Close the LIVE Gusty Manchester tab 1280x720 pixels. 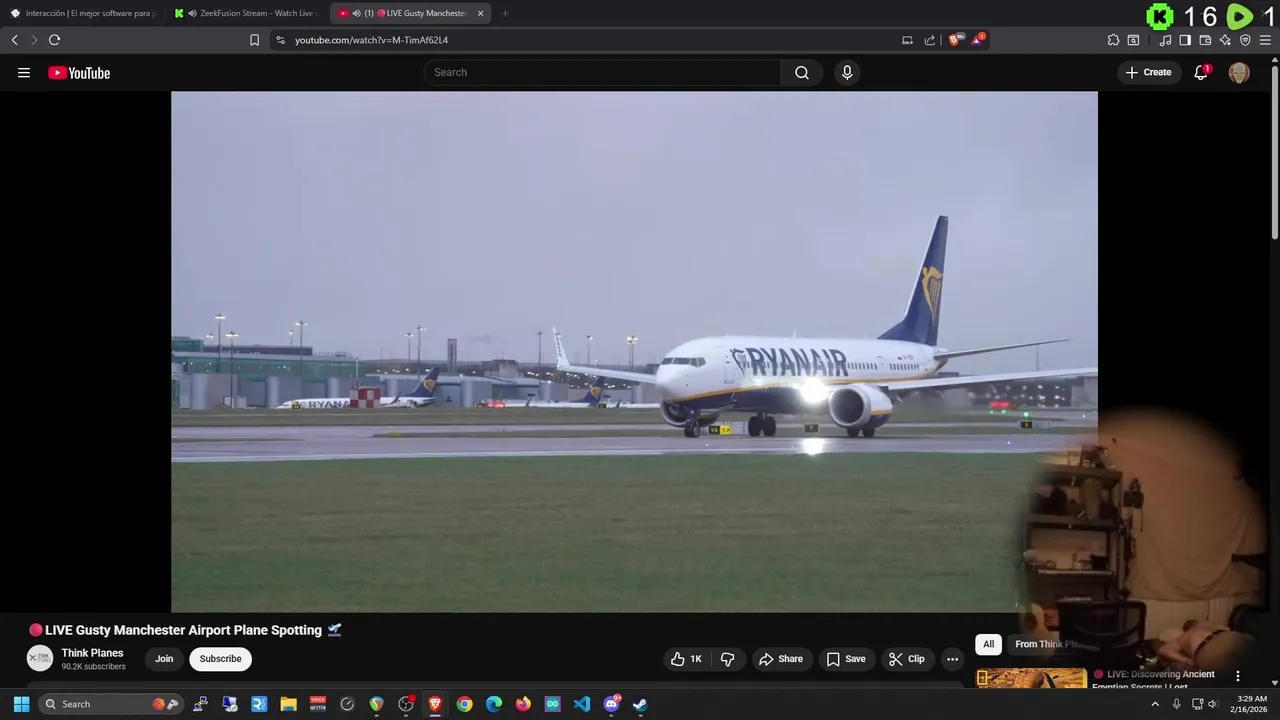[x=480, y=13]
